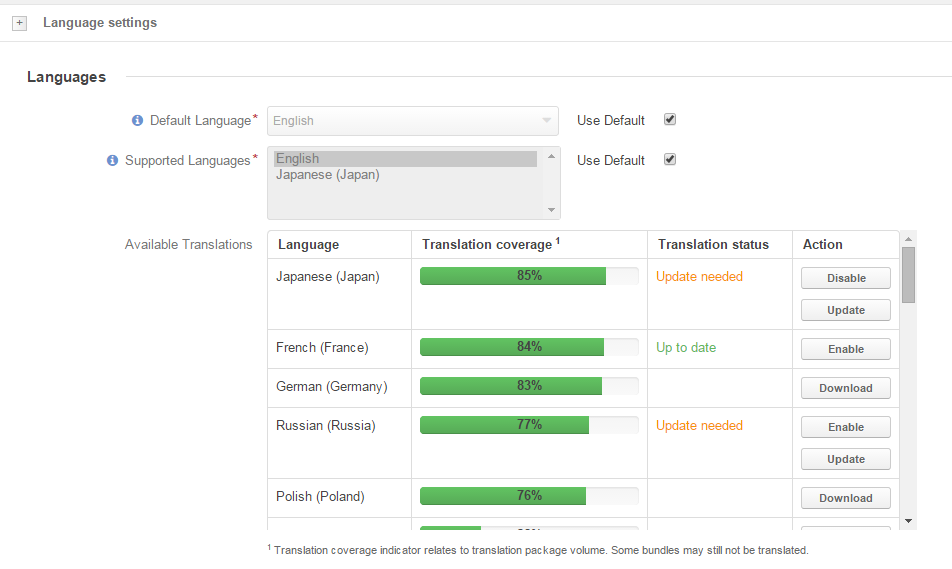Click the French 84% coverage bar
Image resolution: width=952 pixels, height=569 pixels.
pyautogui.click(x=529, y=347)
